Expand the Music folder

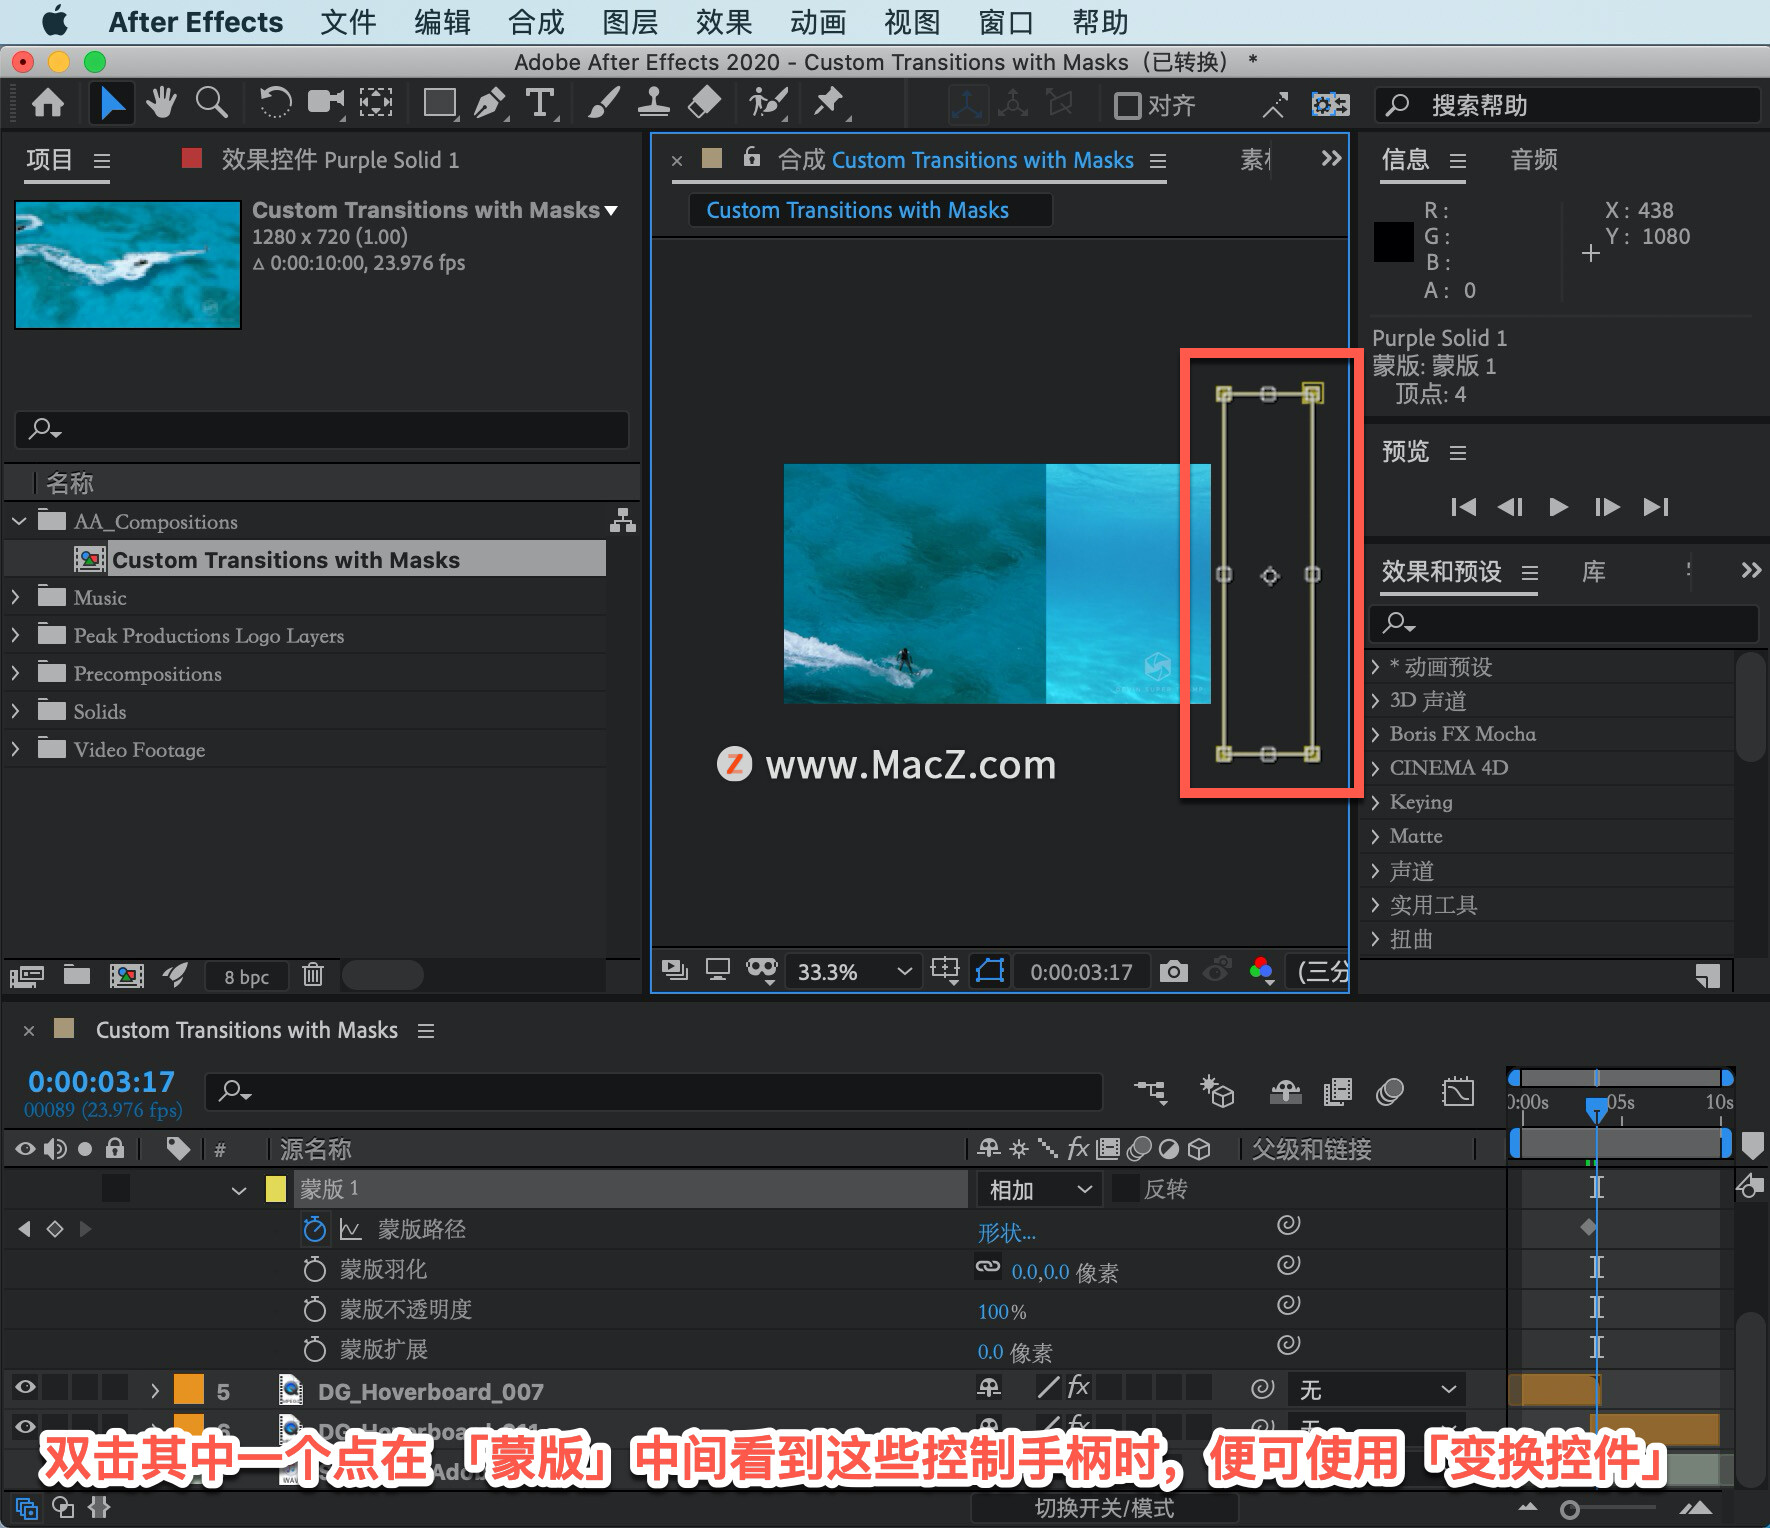[15, 597]
